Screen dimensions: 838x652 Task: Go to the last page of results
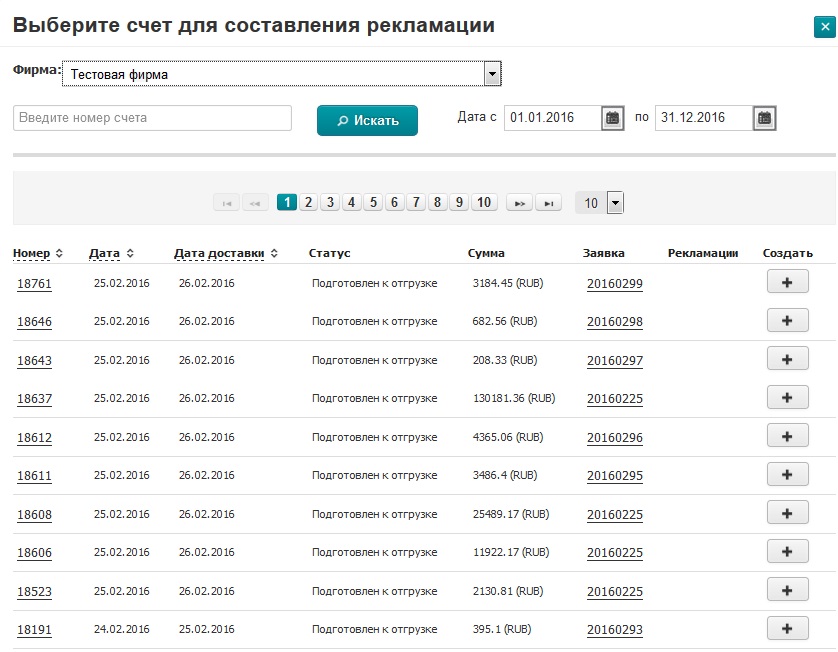point(548,203)
